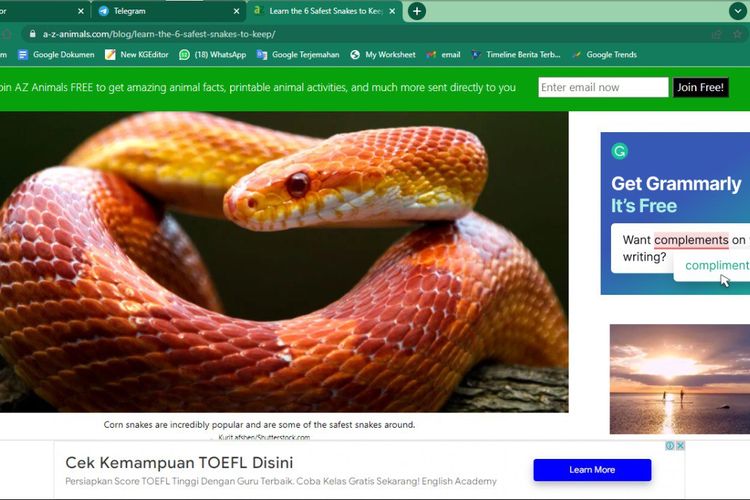This screenshot has width=750, height=500.
Task: Click the Join Free! button
Action: [x=700, y=88]
